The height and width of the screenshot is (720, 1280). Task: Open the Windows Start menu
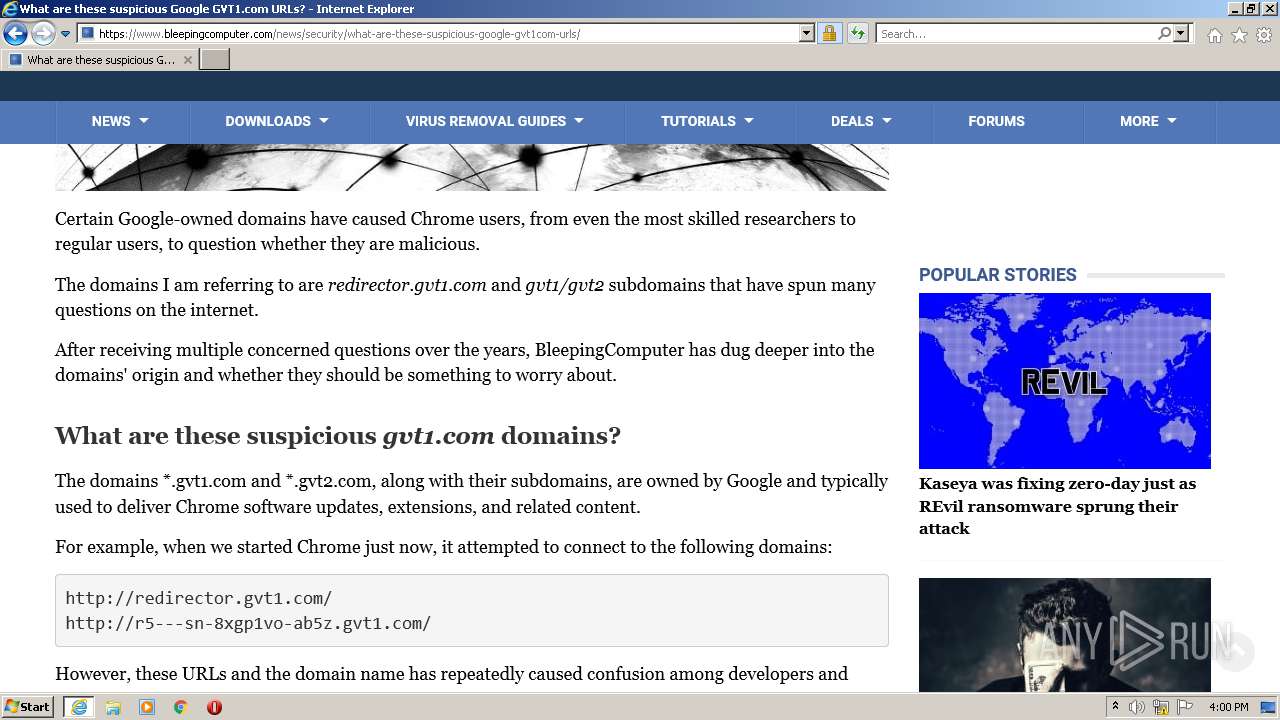click(28, 707)
